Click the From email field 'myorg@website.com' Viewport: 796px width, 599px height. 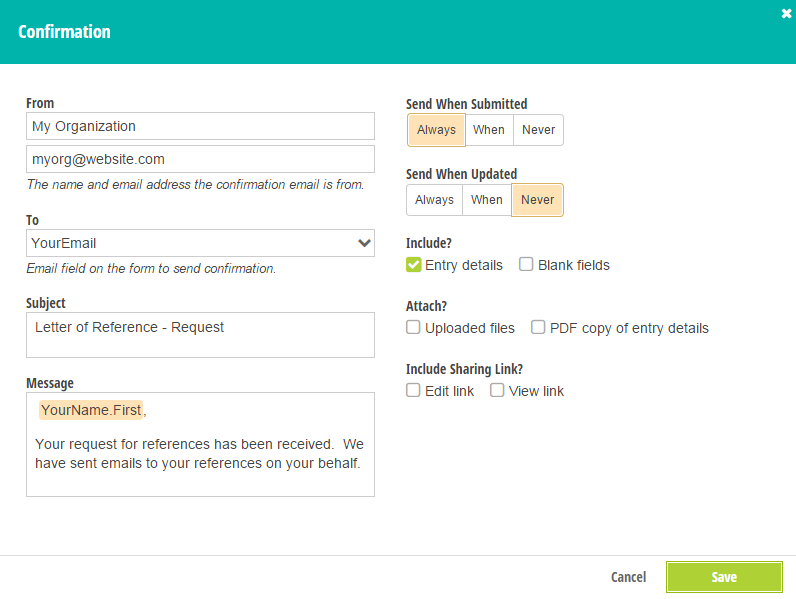pos(200,159)
